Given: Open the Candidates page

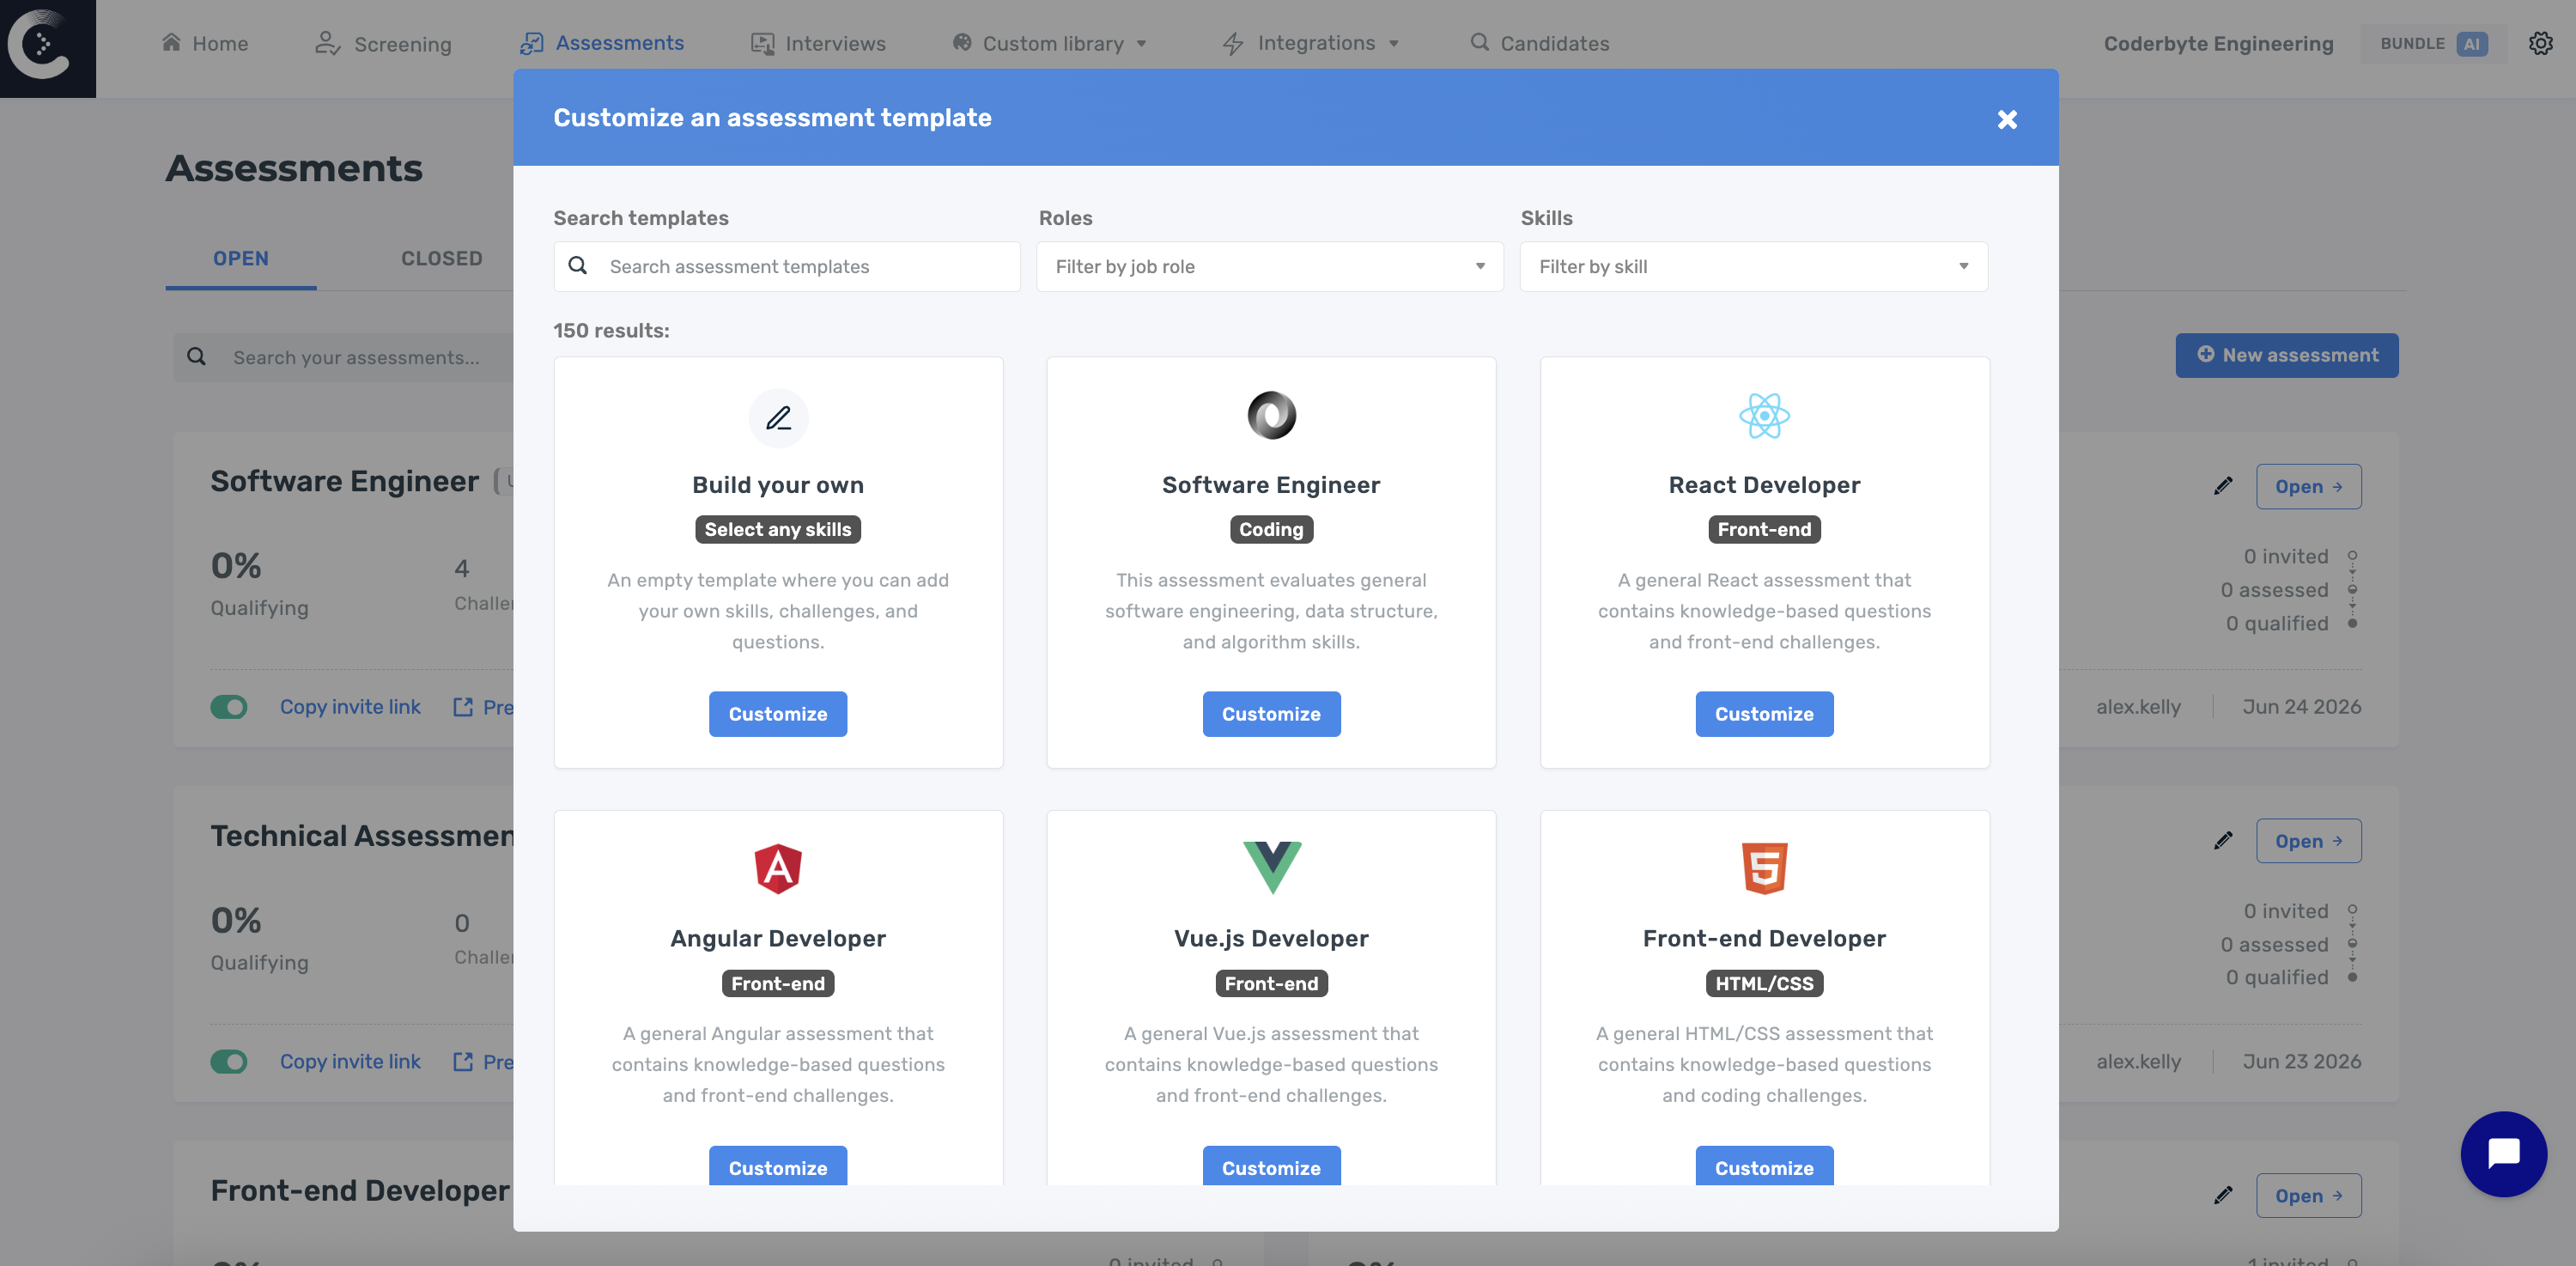Looking at the screenshot, I should click(x=1539, y=43).
